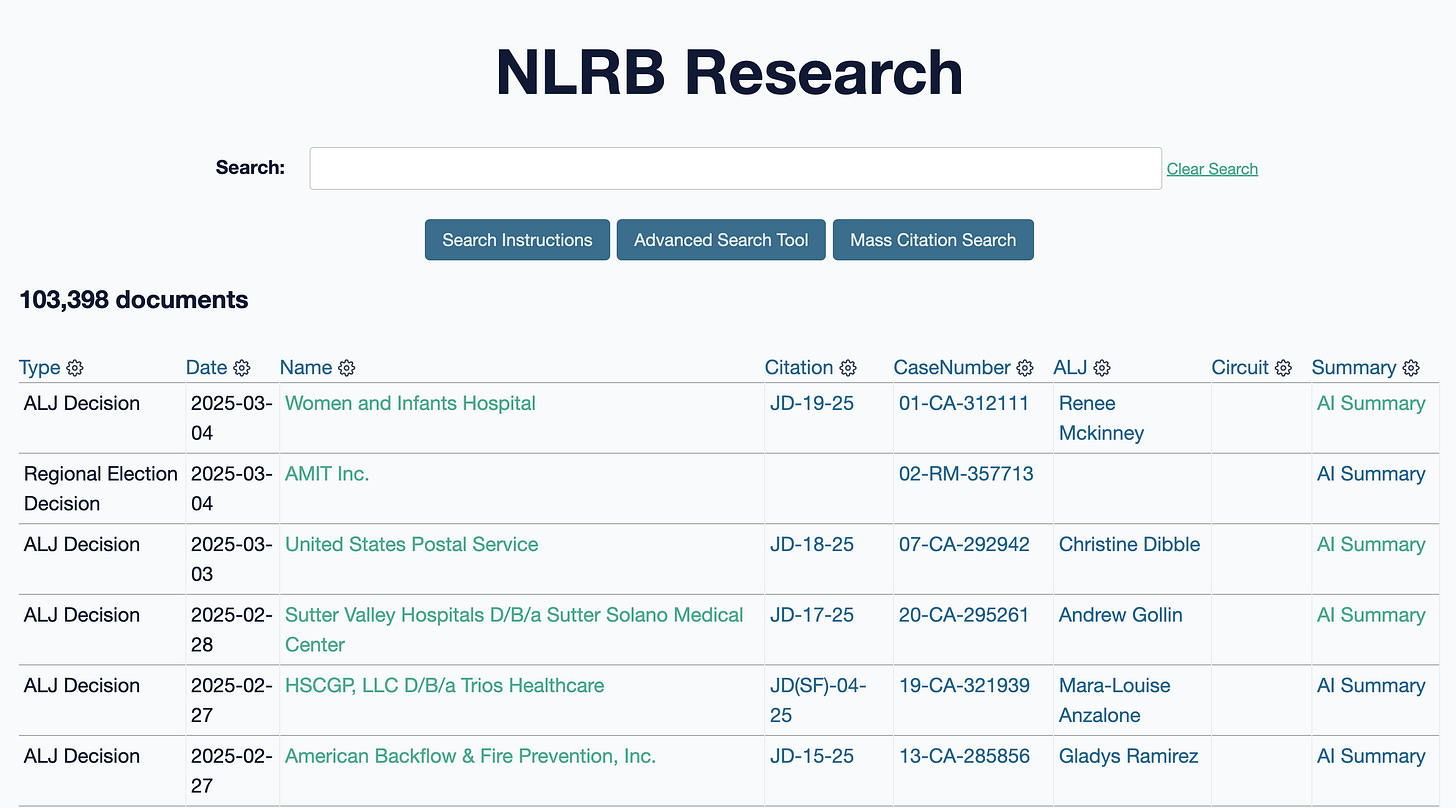
Task: Open American Backflow & Fire Prevention decision
Action: point(471,757)
